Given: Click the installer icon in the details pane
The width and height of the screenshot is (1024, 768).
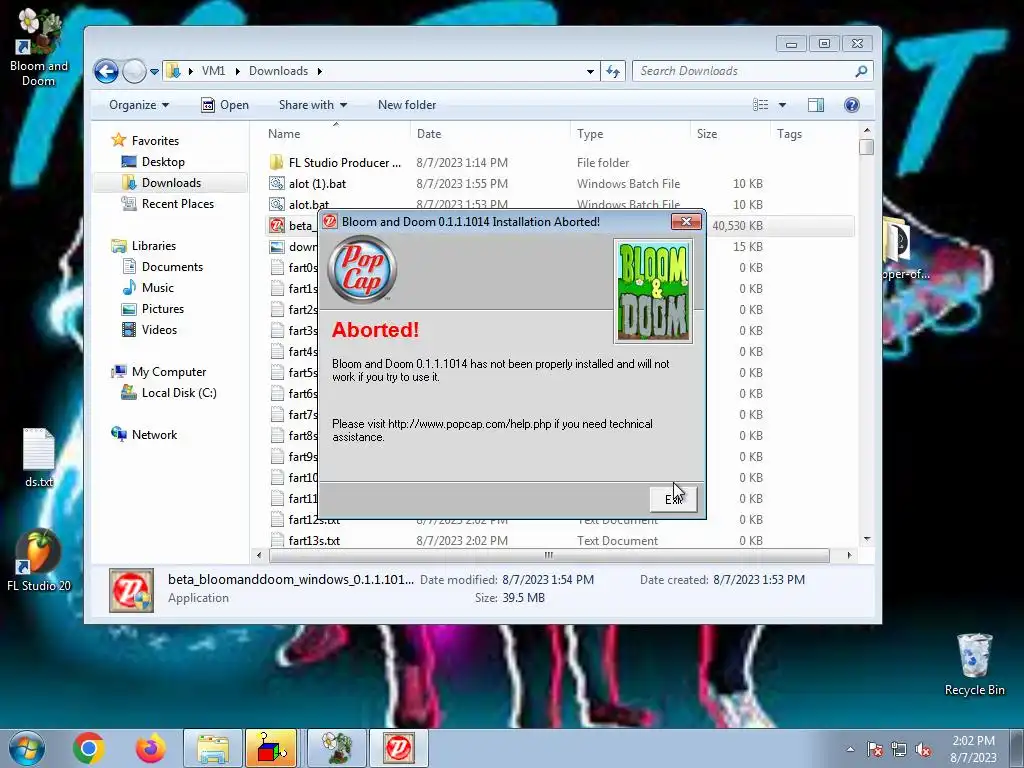Looking at the screenshot, I should (131, 590).
